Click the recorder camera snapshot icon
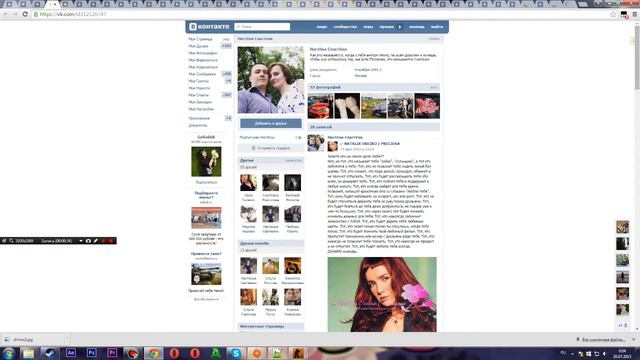The image size is (640, 360). click(88, 241)
